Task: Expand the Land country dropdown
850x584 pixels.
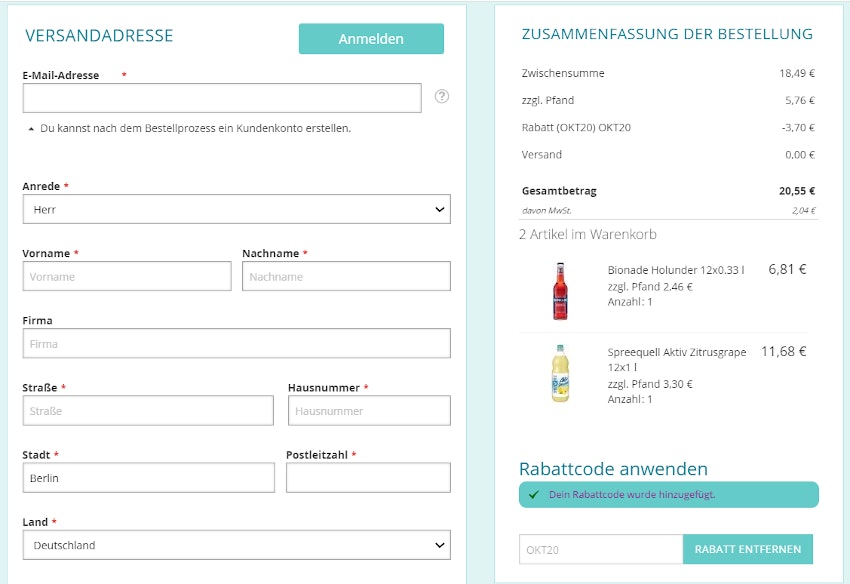Action: (236, 545)
